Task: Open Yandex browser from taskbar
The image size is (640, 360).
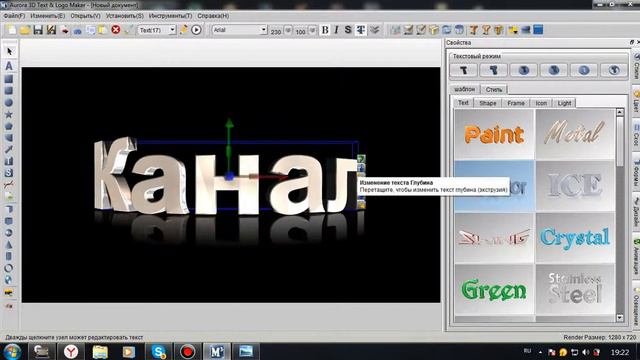Action: [x=71, y=351]
